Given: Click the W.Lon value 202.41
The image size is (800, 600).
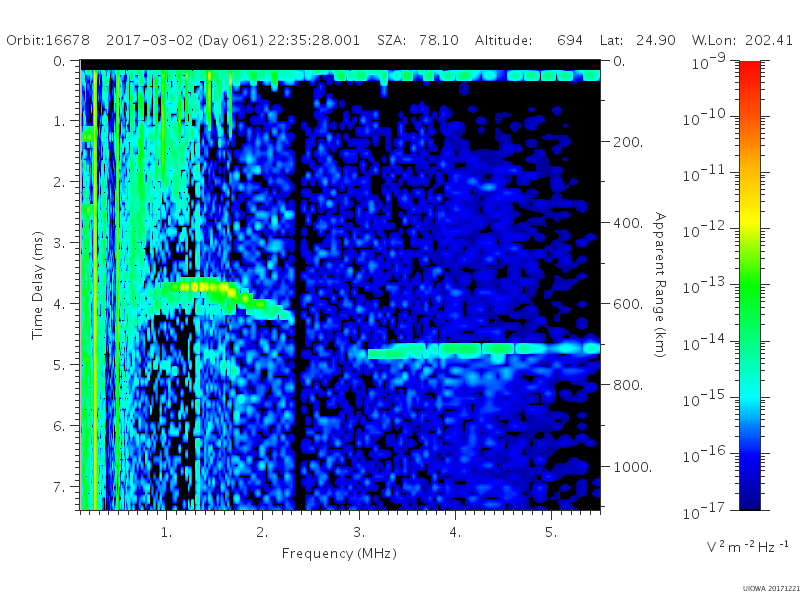Looking at the screenshot, I should pos(769,40).
